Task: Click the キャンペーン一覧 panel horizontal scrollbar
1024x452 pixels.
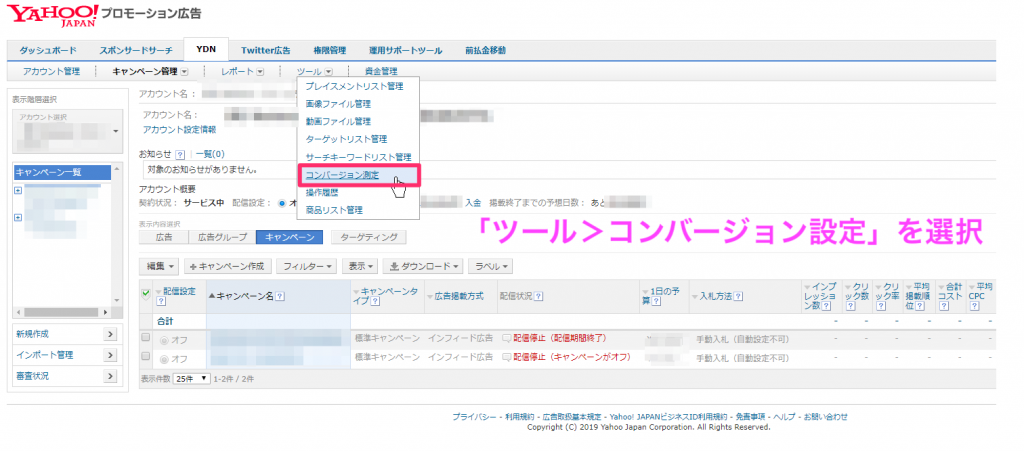Action: point(63,312)
